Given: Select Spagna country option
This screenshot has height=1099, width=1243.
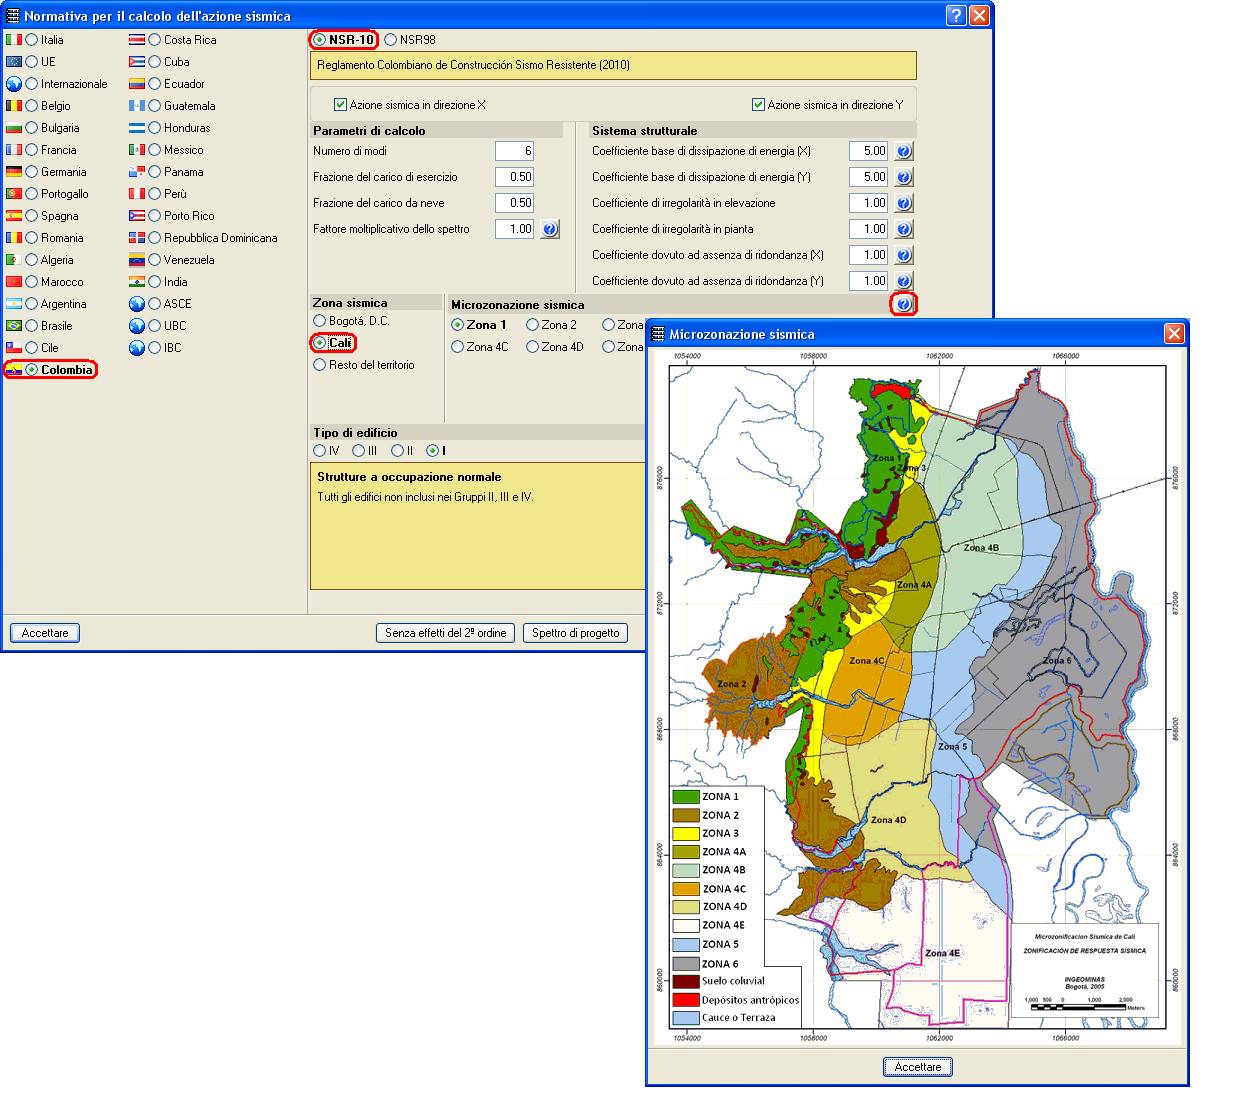Looking at the screenshot, I should pyautogui.click(x=32, y=216).
